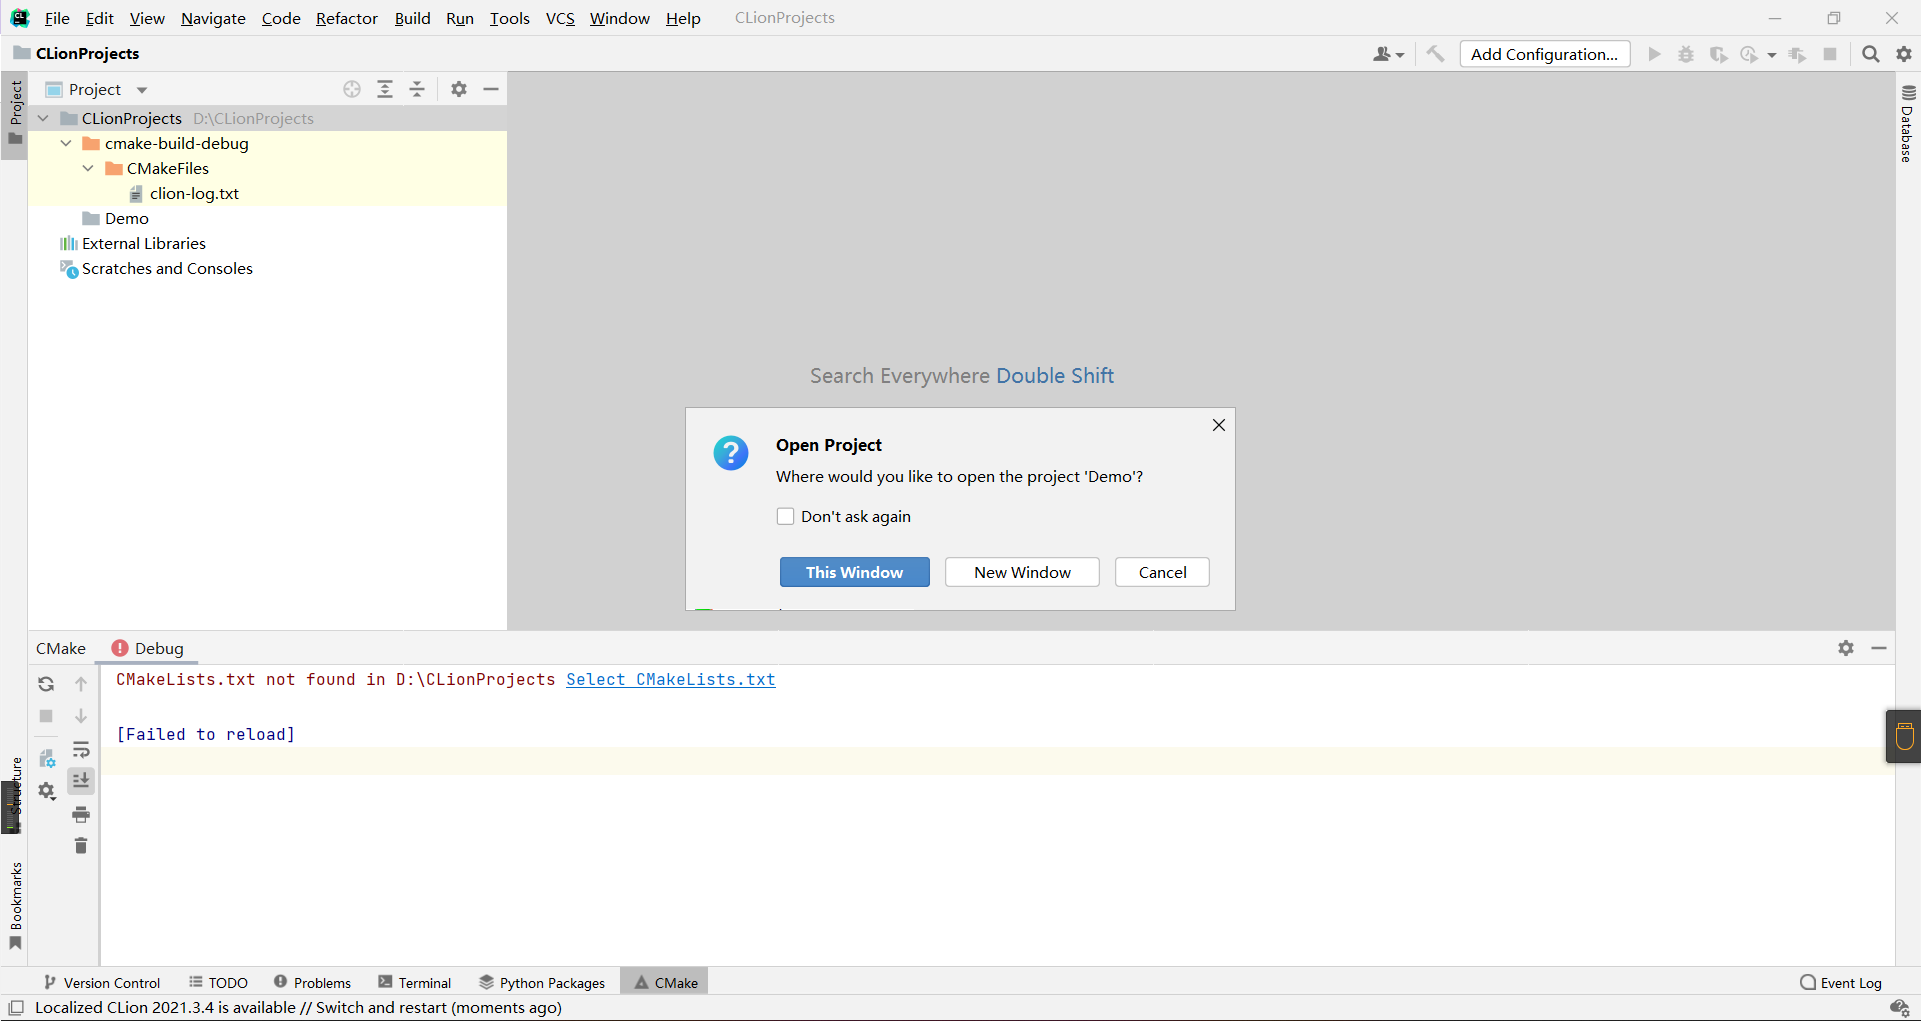This screenshot has height=1021, width=1921.
Task: Select clion-log.txt in project tree
Action: (194, 193)
